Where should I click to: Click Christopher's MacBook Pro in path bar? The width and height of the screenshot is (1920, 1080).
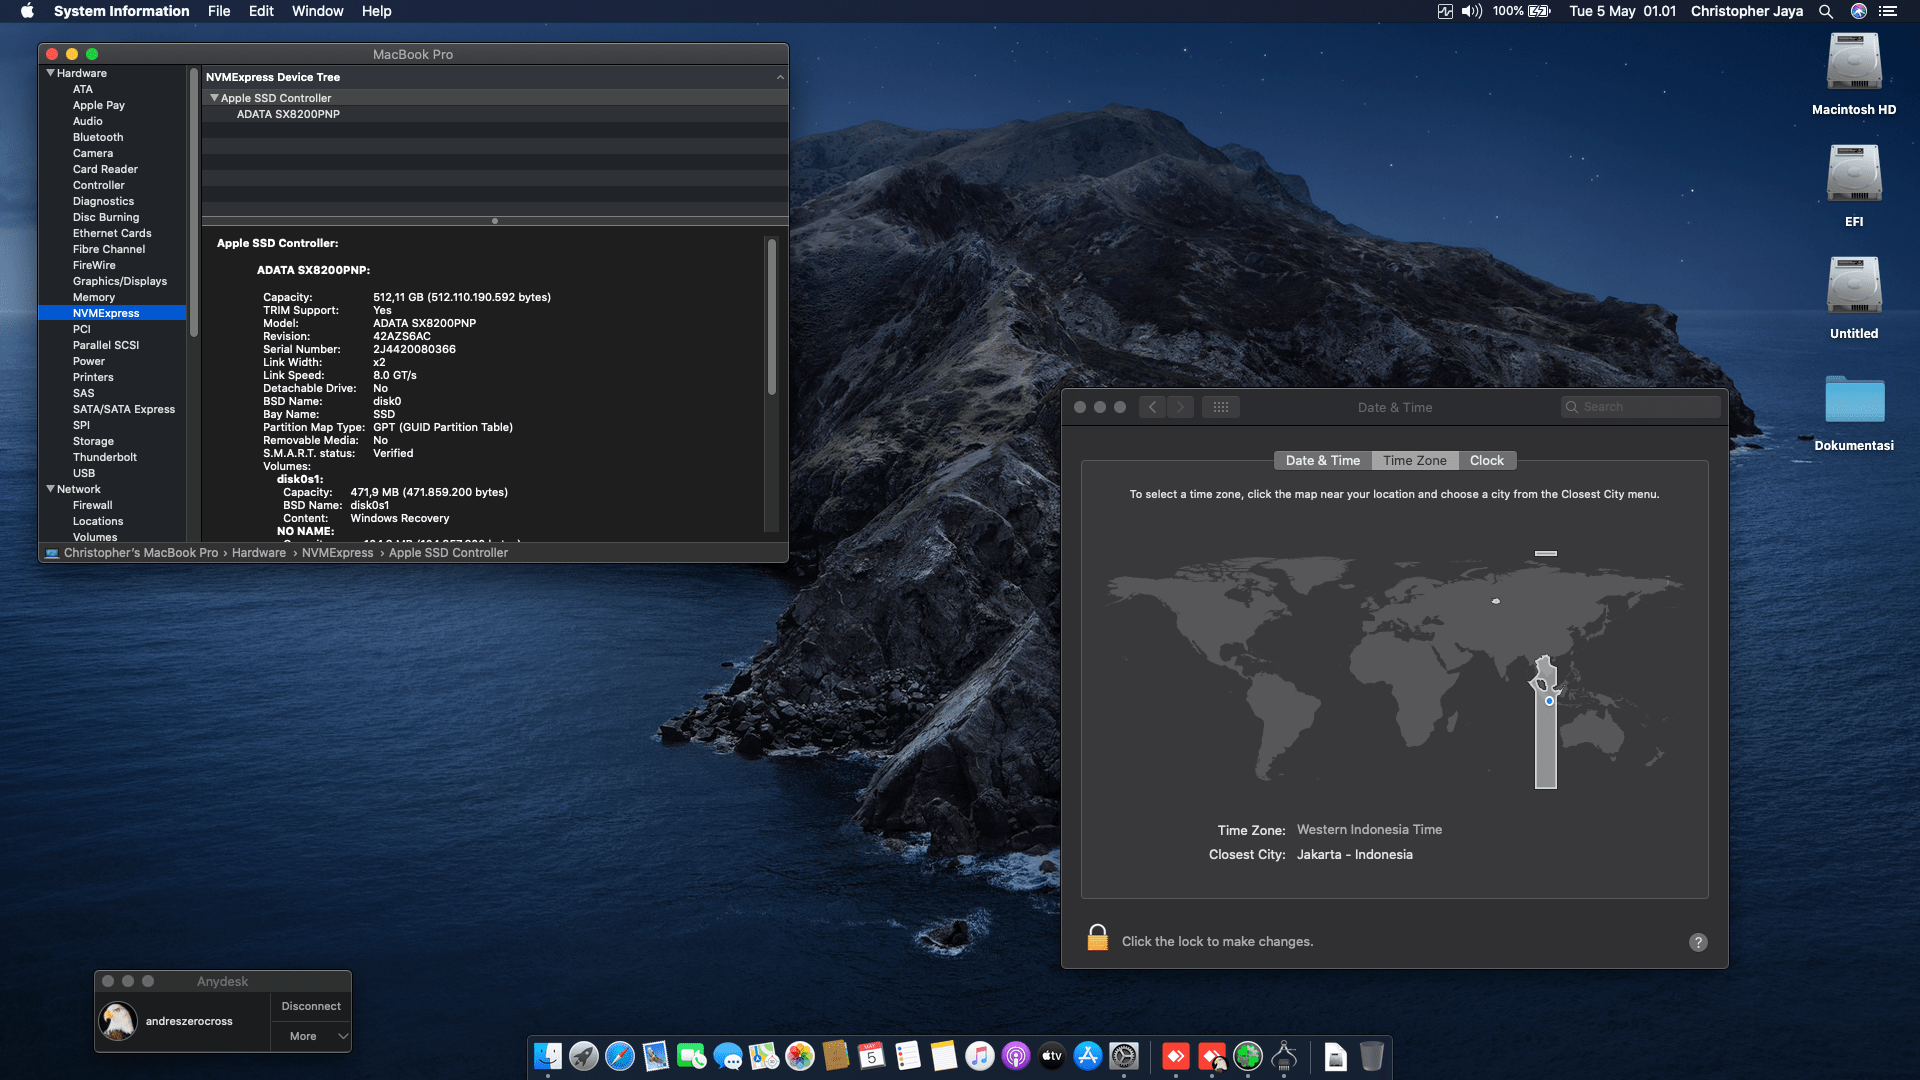click(x=141, y=552)
